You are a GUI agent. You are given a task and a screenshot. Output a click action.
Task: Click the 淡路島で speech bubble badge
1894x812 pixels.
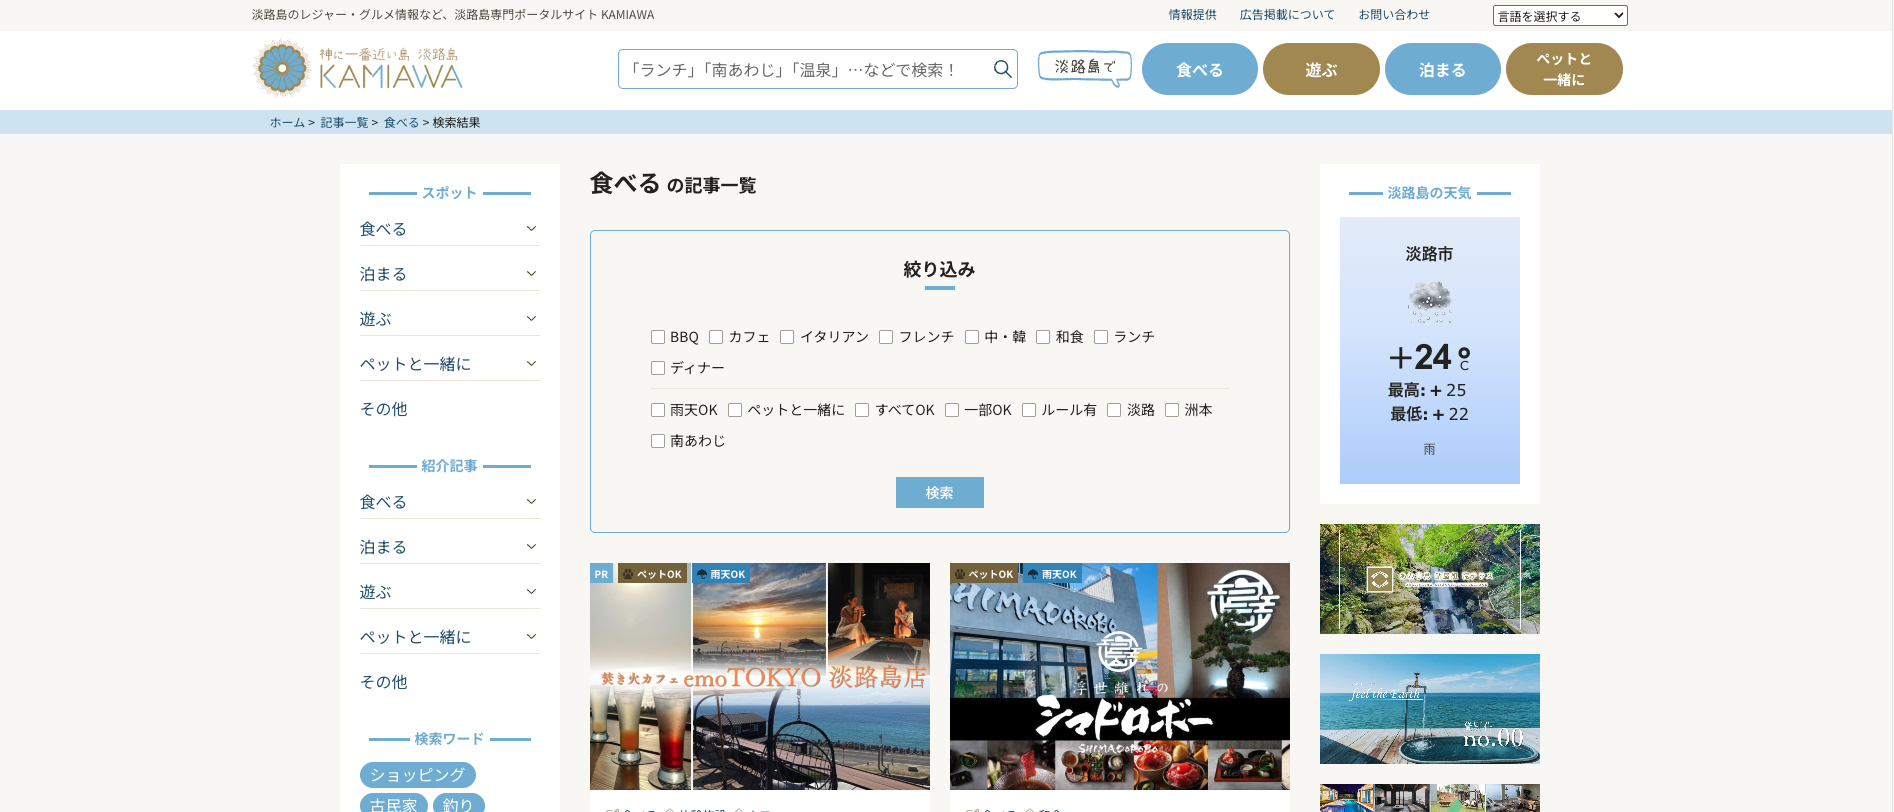(1085, 68)
